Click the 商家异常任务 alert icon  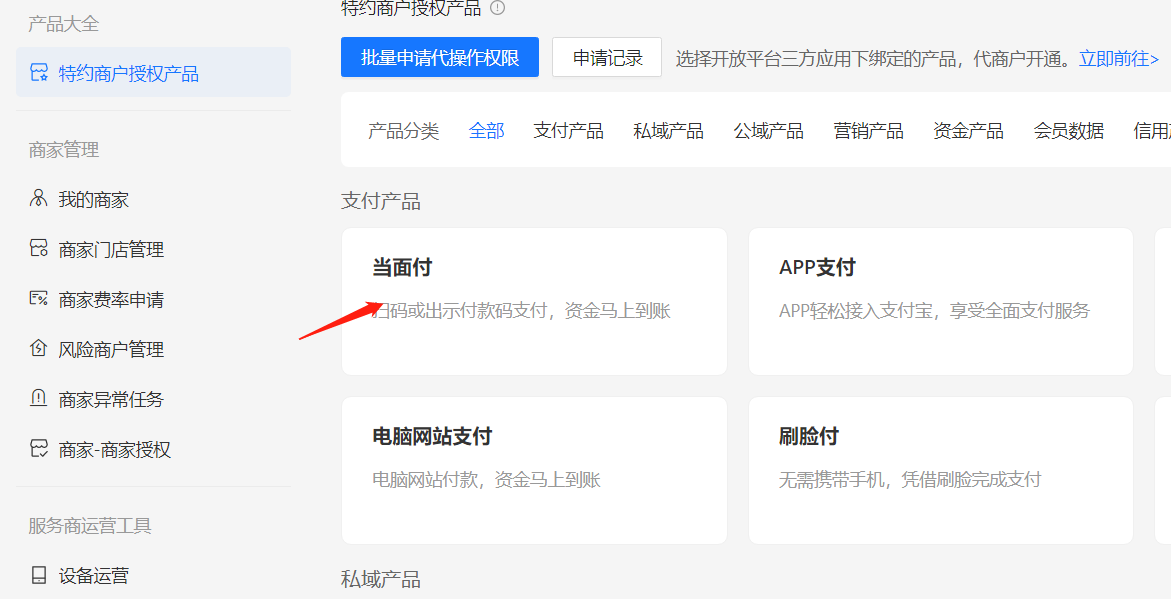tap(38, 398)
